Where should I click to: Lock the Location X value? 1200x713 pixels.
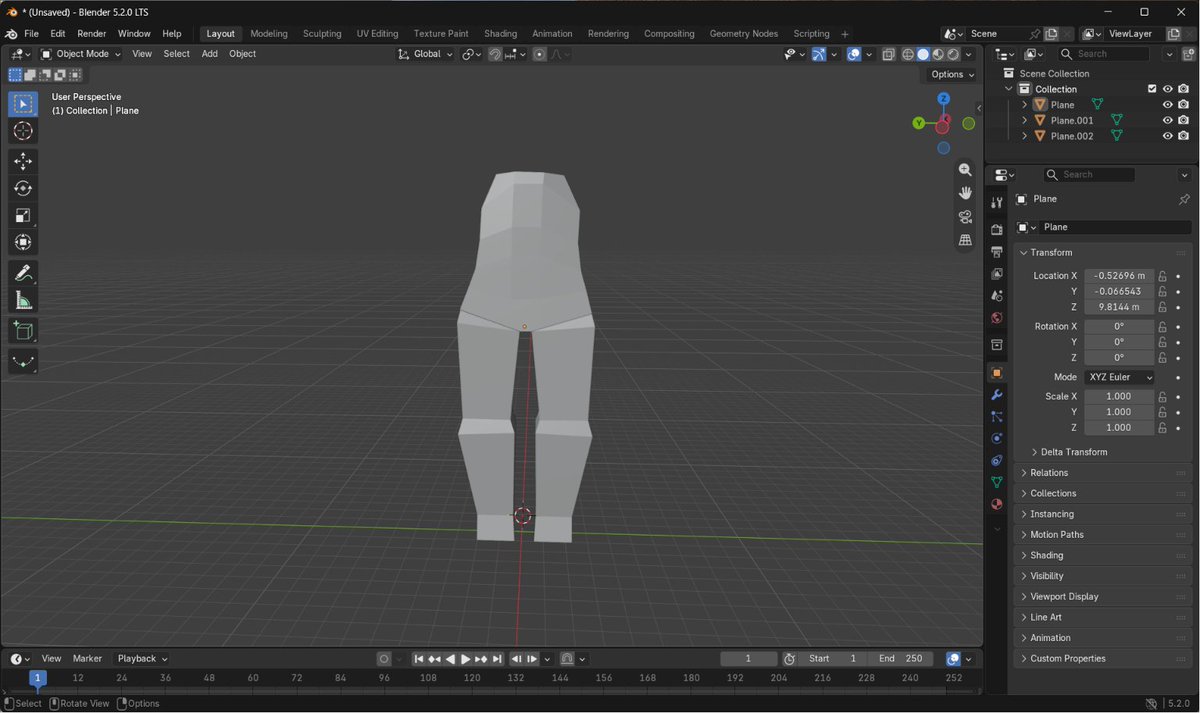1163,276
